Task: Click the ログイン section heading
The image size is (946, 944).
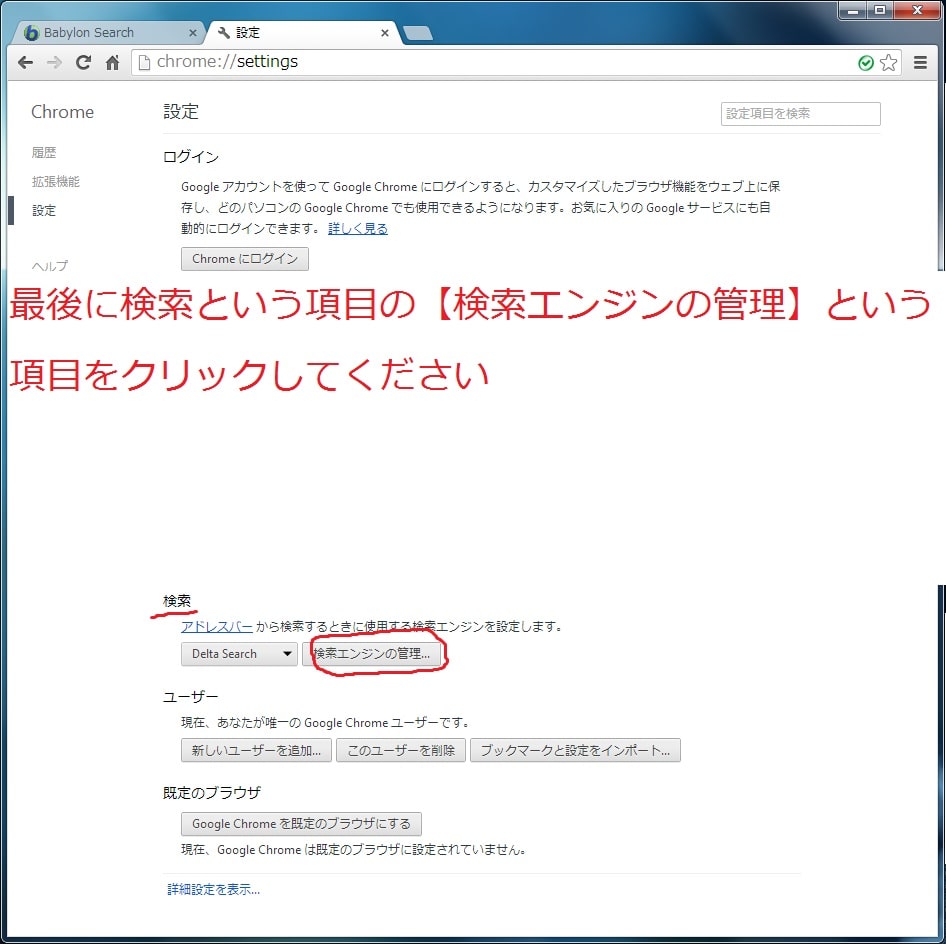Action: coord(191,157)
